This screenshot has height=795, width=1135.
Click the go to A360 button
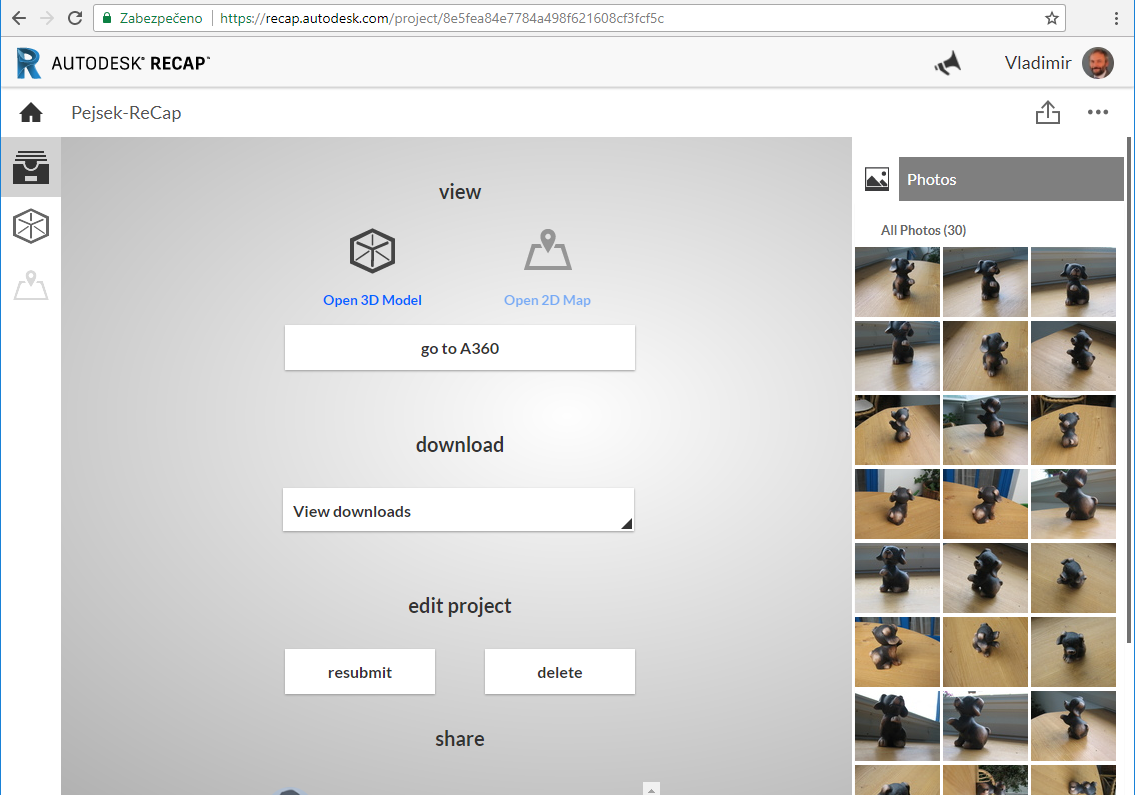click(460, 348)
